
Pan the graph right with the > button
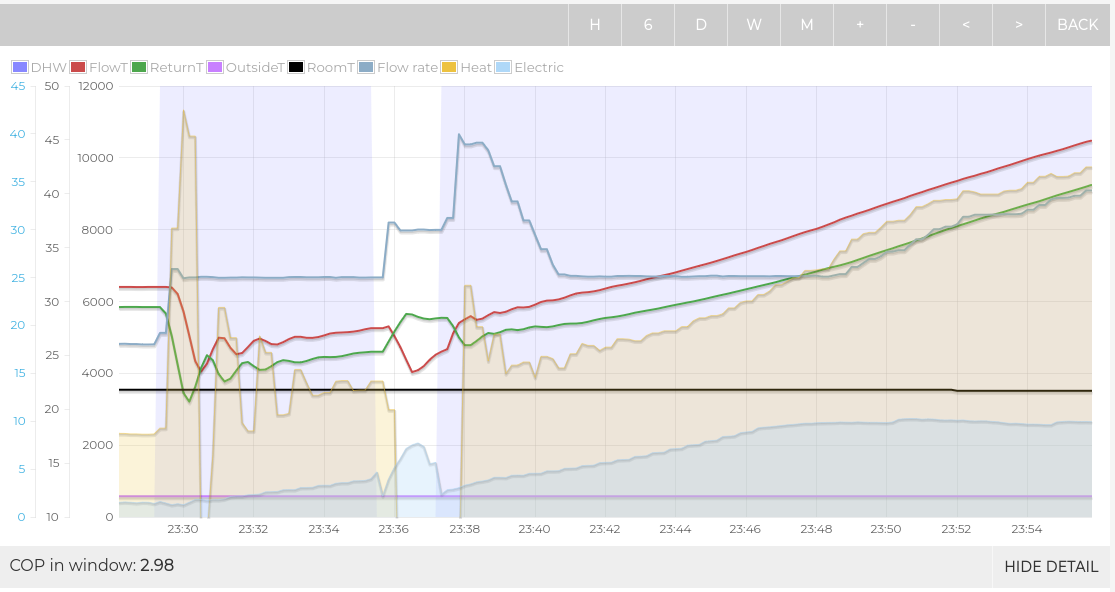tap(1019, 25)
